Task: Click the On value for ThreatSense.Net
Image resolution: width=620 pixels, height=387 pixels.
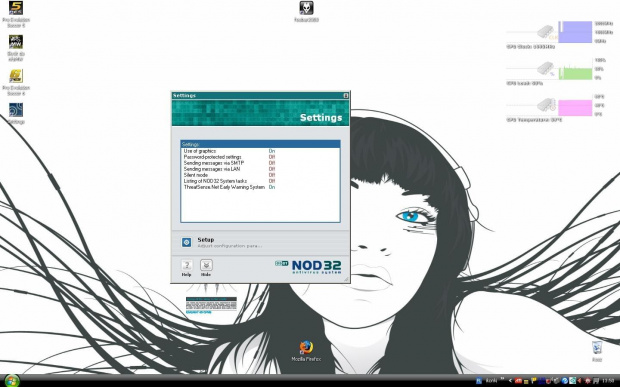Action: click(x=272, y=187)
